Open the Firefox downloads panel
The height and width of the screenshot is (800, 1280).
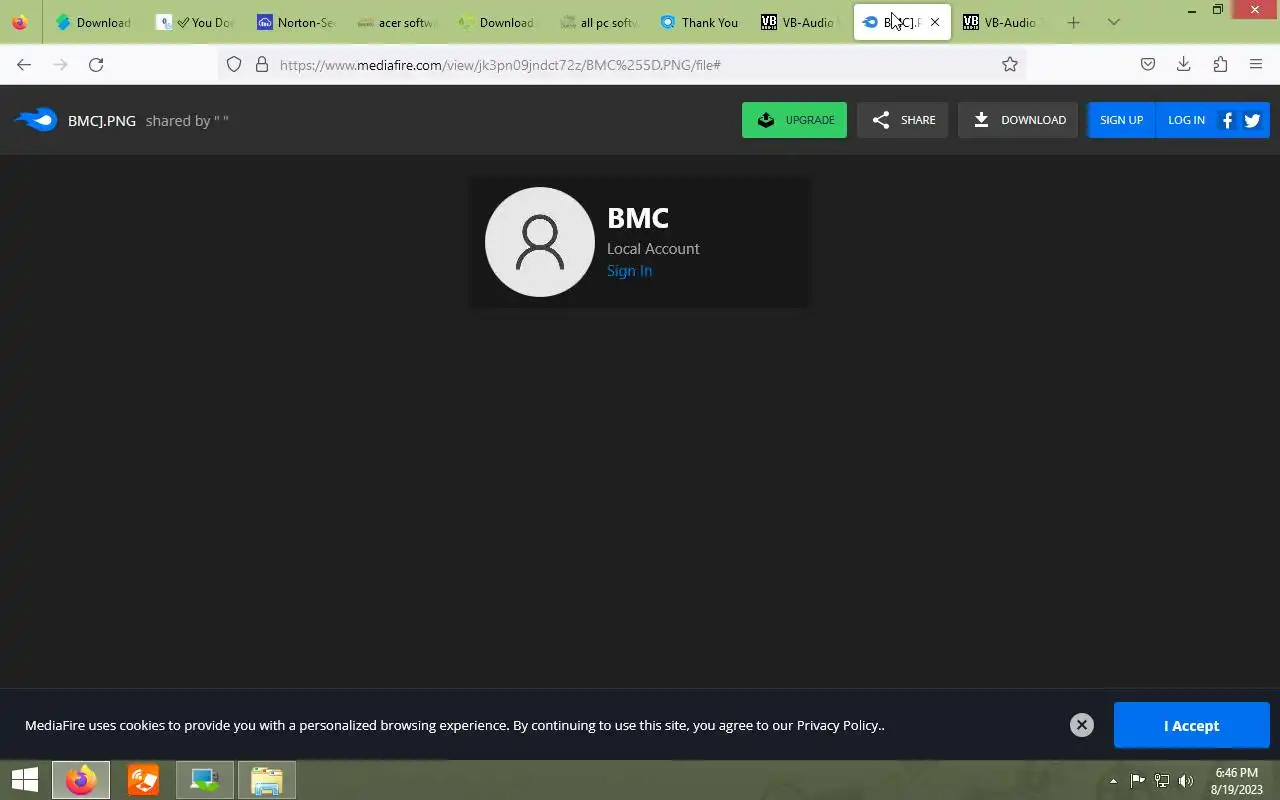pos(1184,64)
